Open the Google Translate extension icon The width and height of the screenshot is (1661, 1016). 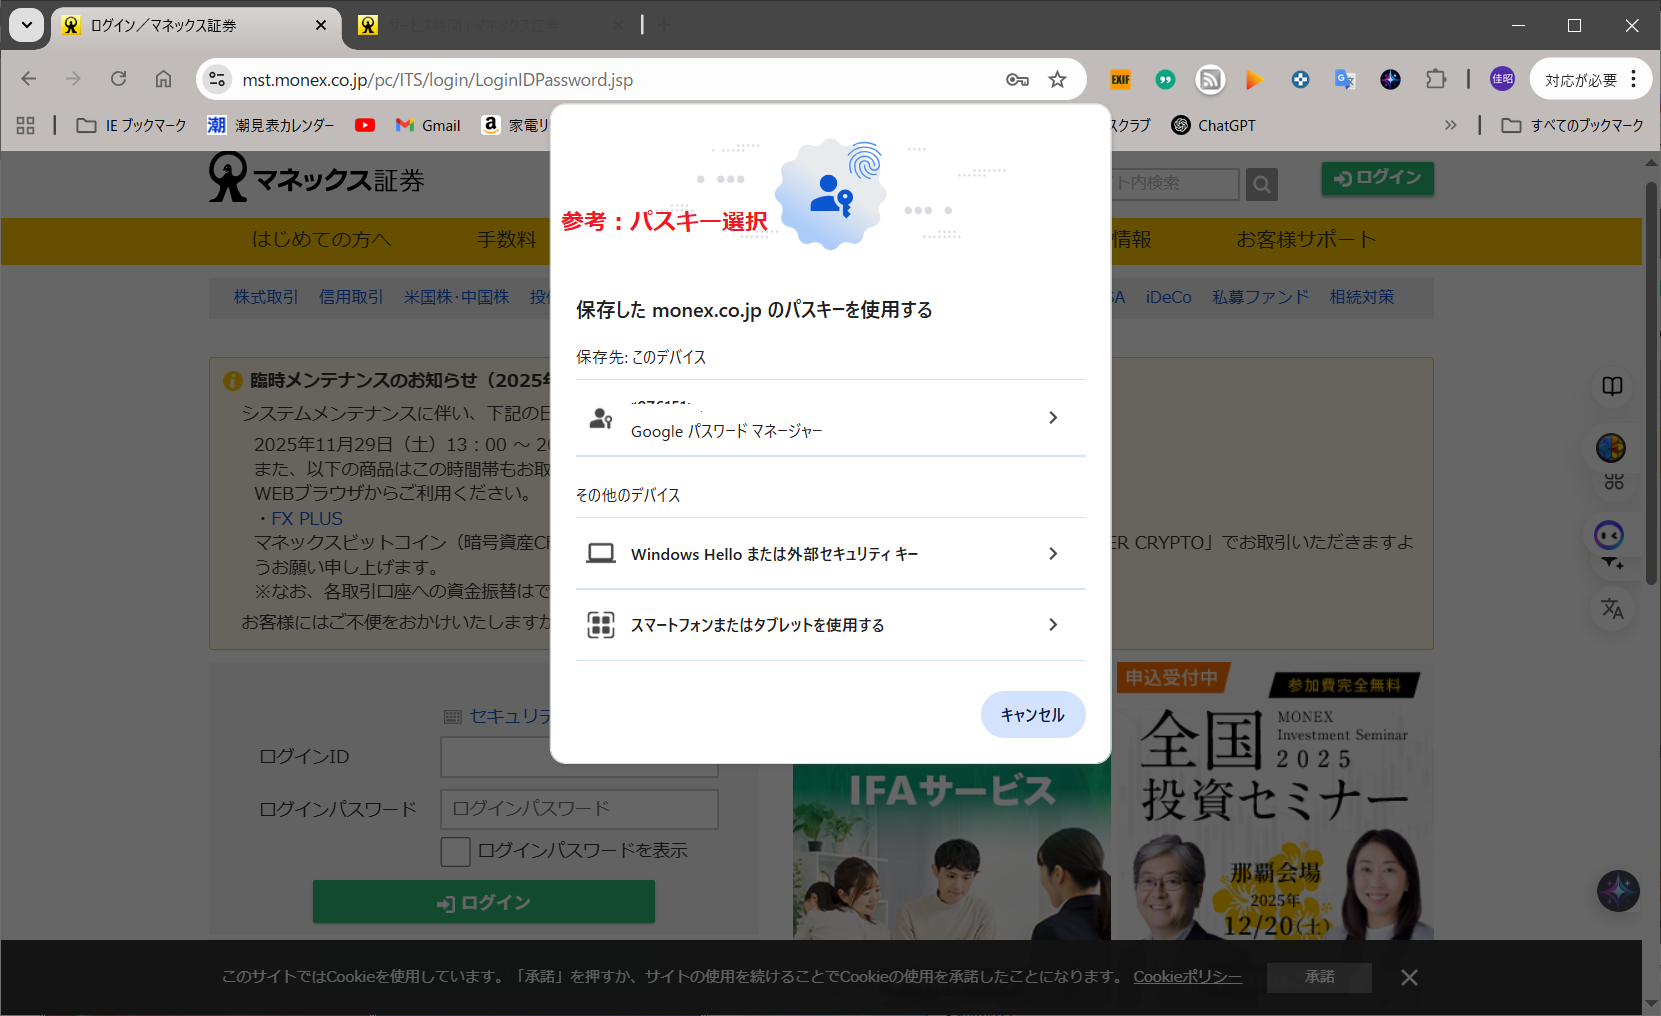click(1345, 80)
